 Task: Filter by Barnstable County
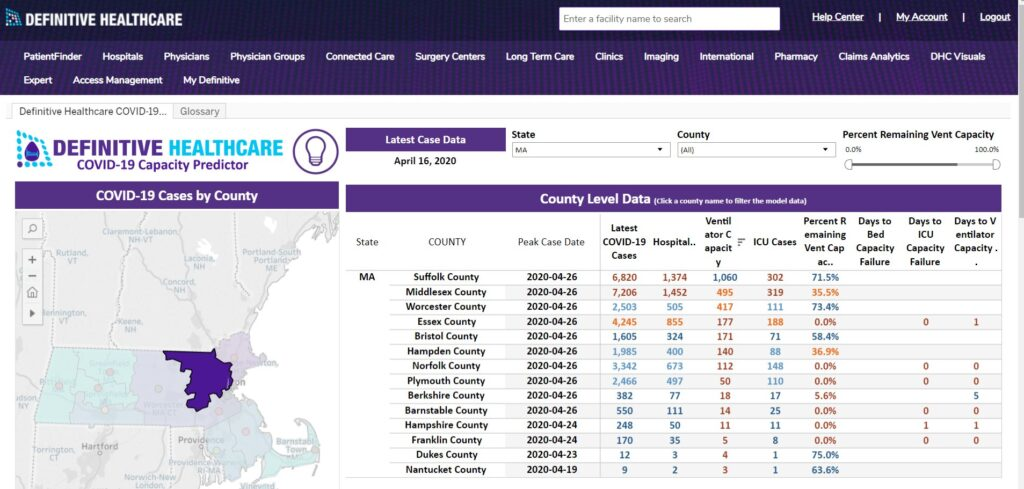446,410
